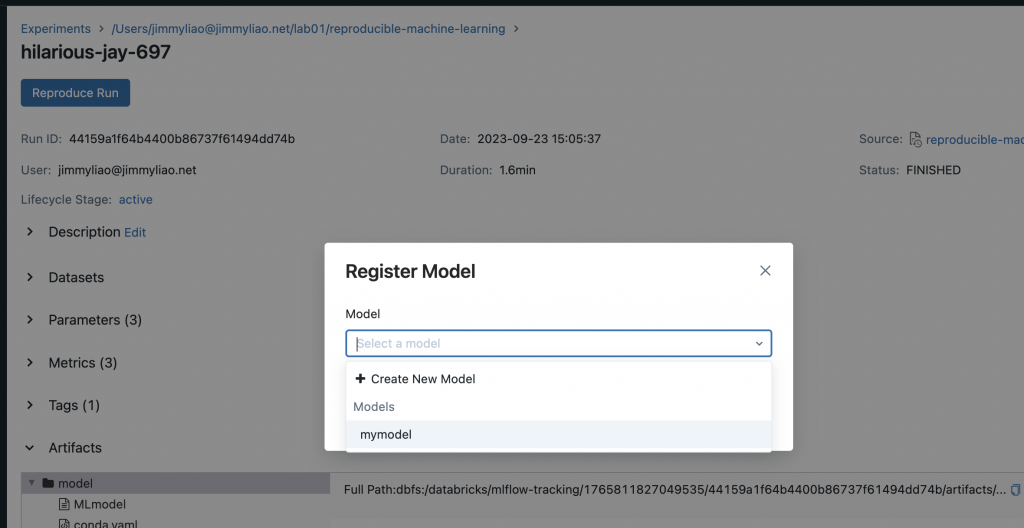Click the Run ID value text
This screenshot has width=1024, height=528.
[x=182, y=139]
